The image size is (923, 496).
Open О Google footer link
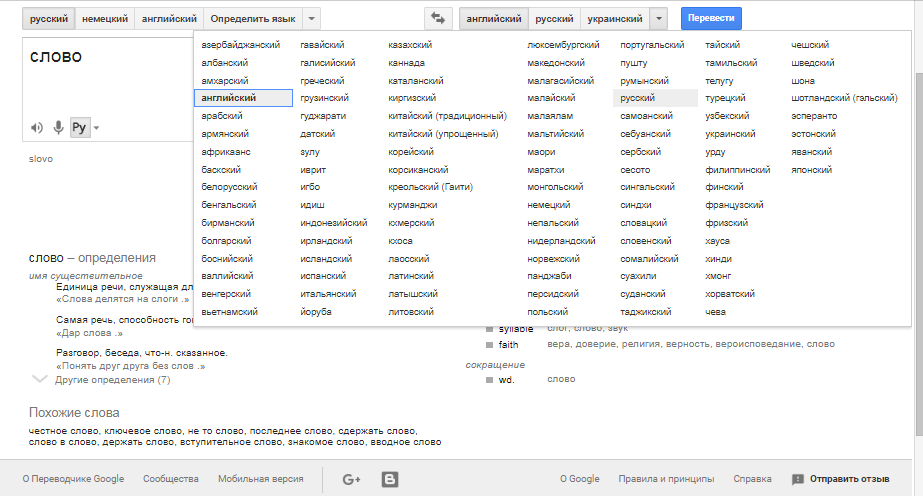tap(580, 479)
